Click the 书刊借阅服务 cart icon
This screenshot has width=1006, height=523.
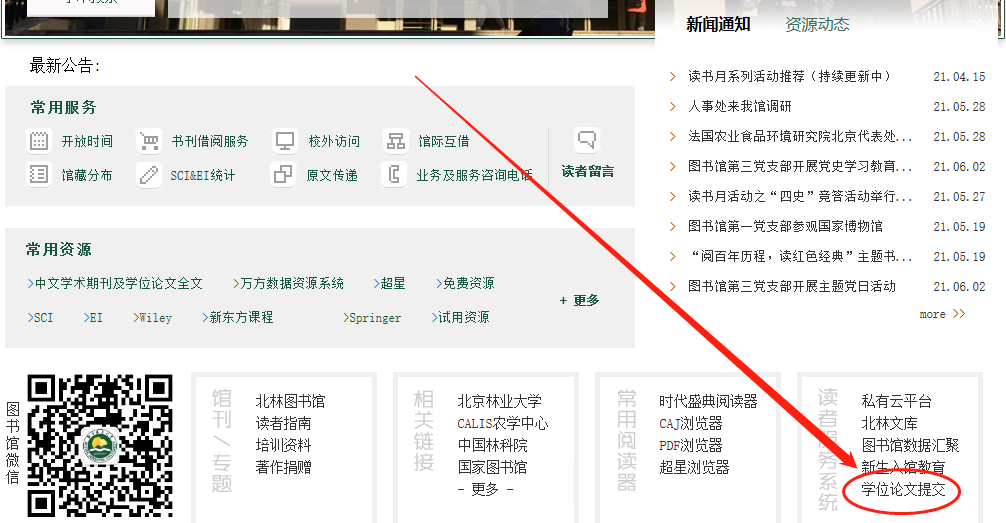(x=149, y=141)
